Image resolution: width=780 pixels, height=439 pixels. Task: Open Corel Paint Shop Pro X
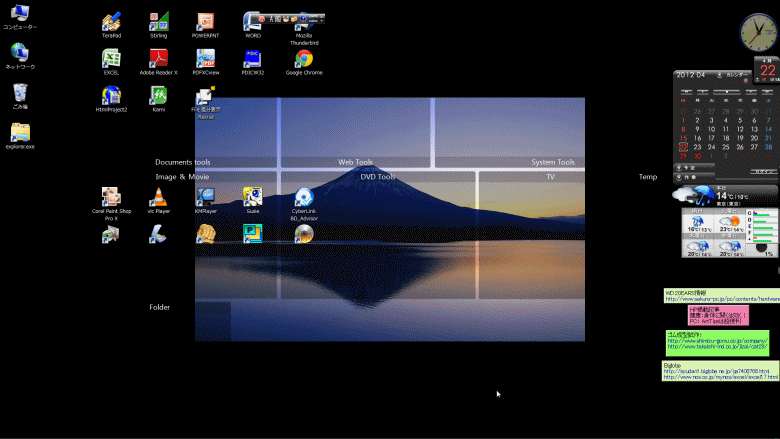pyautogui.click(x=111, y=197)
